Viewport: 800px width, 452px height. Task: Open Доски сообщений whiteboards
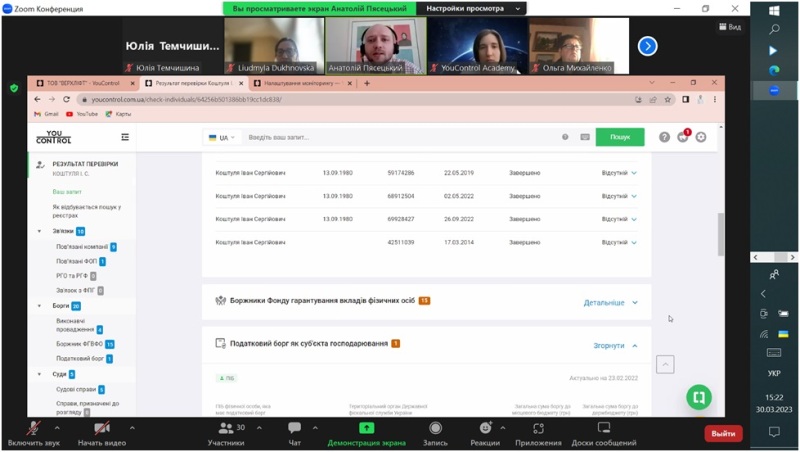(x=603, y=430)
